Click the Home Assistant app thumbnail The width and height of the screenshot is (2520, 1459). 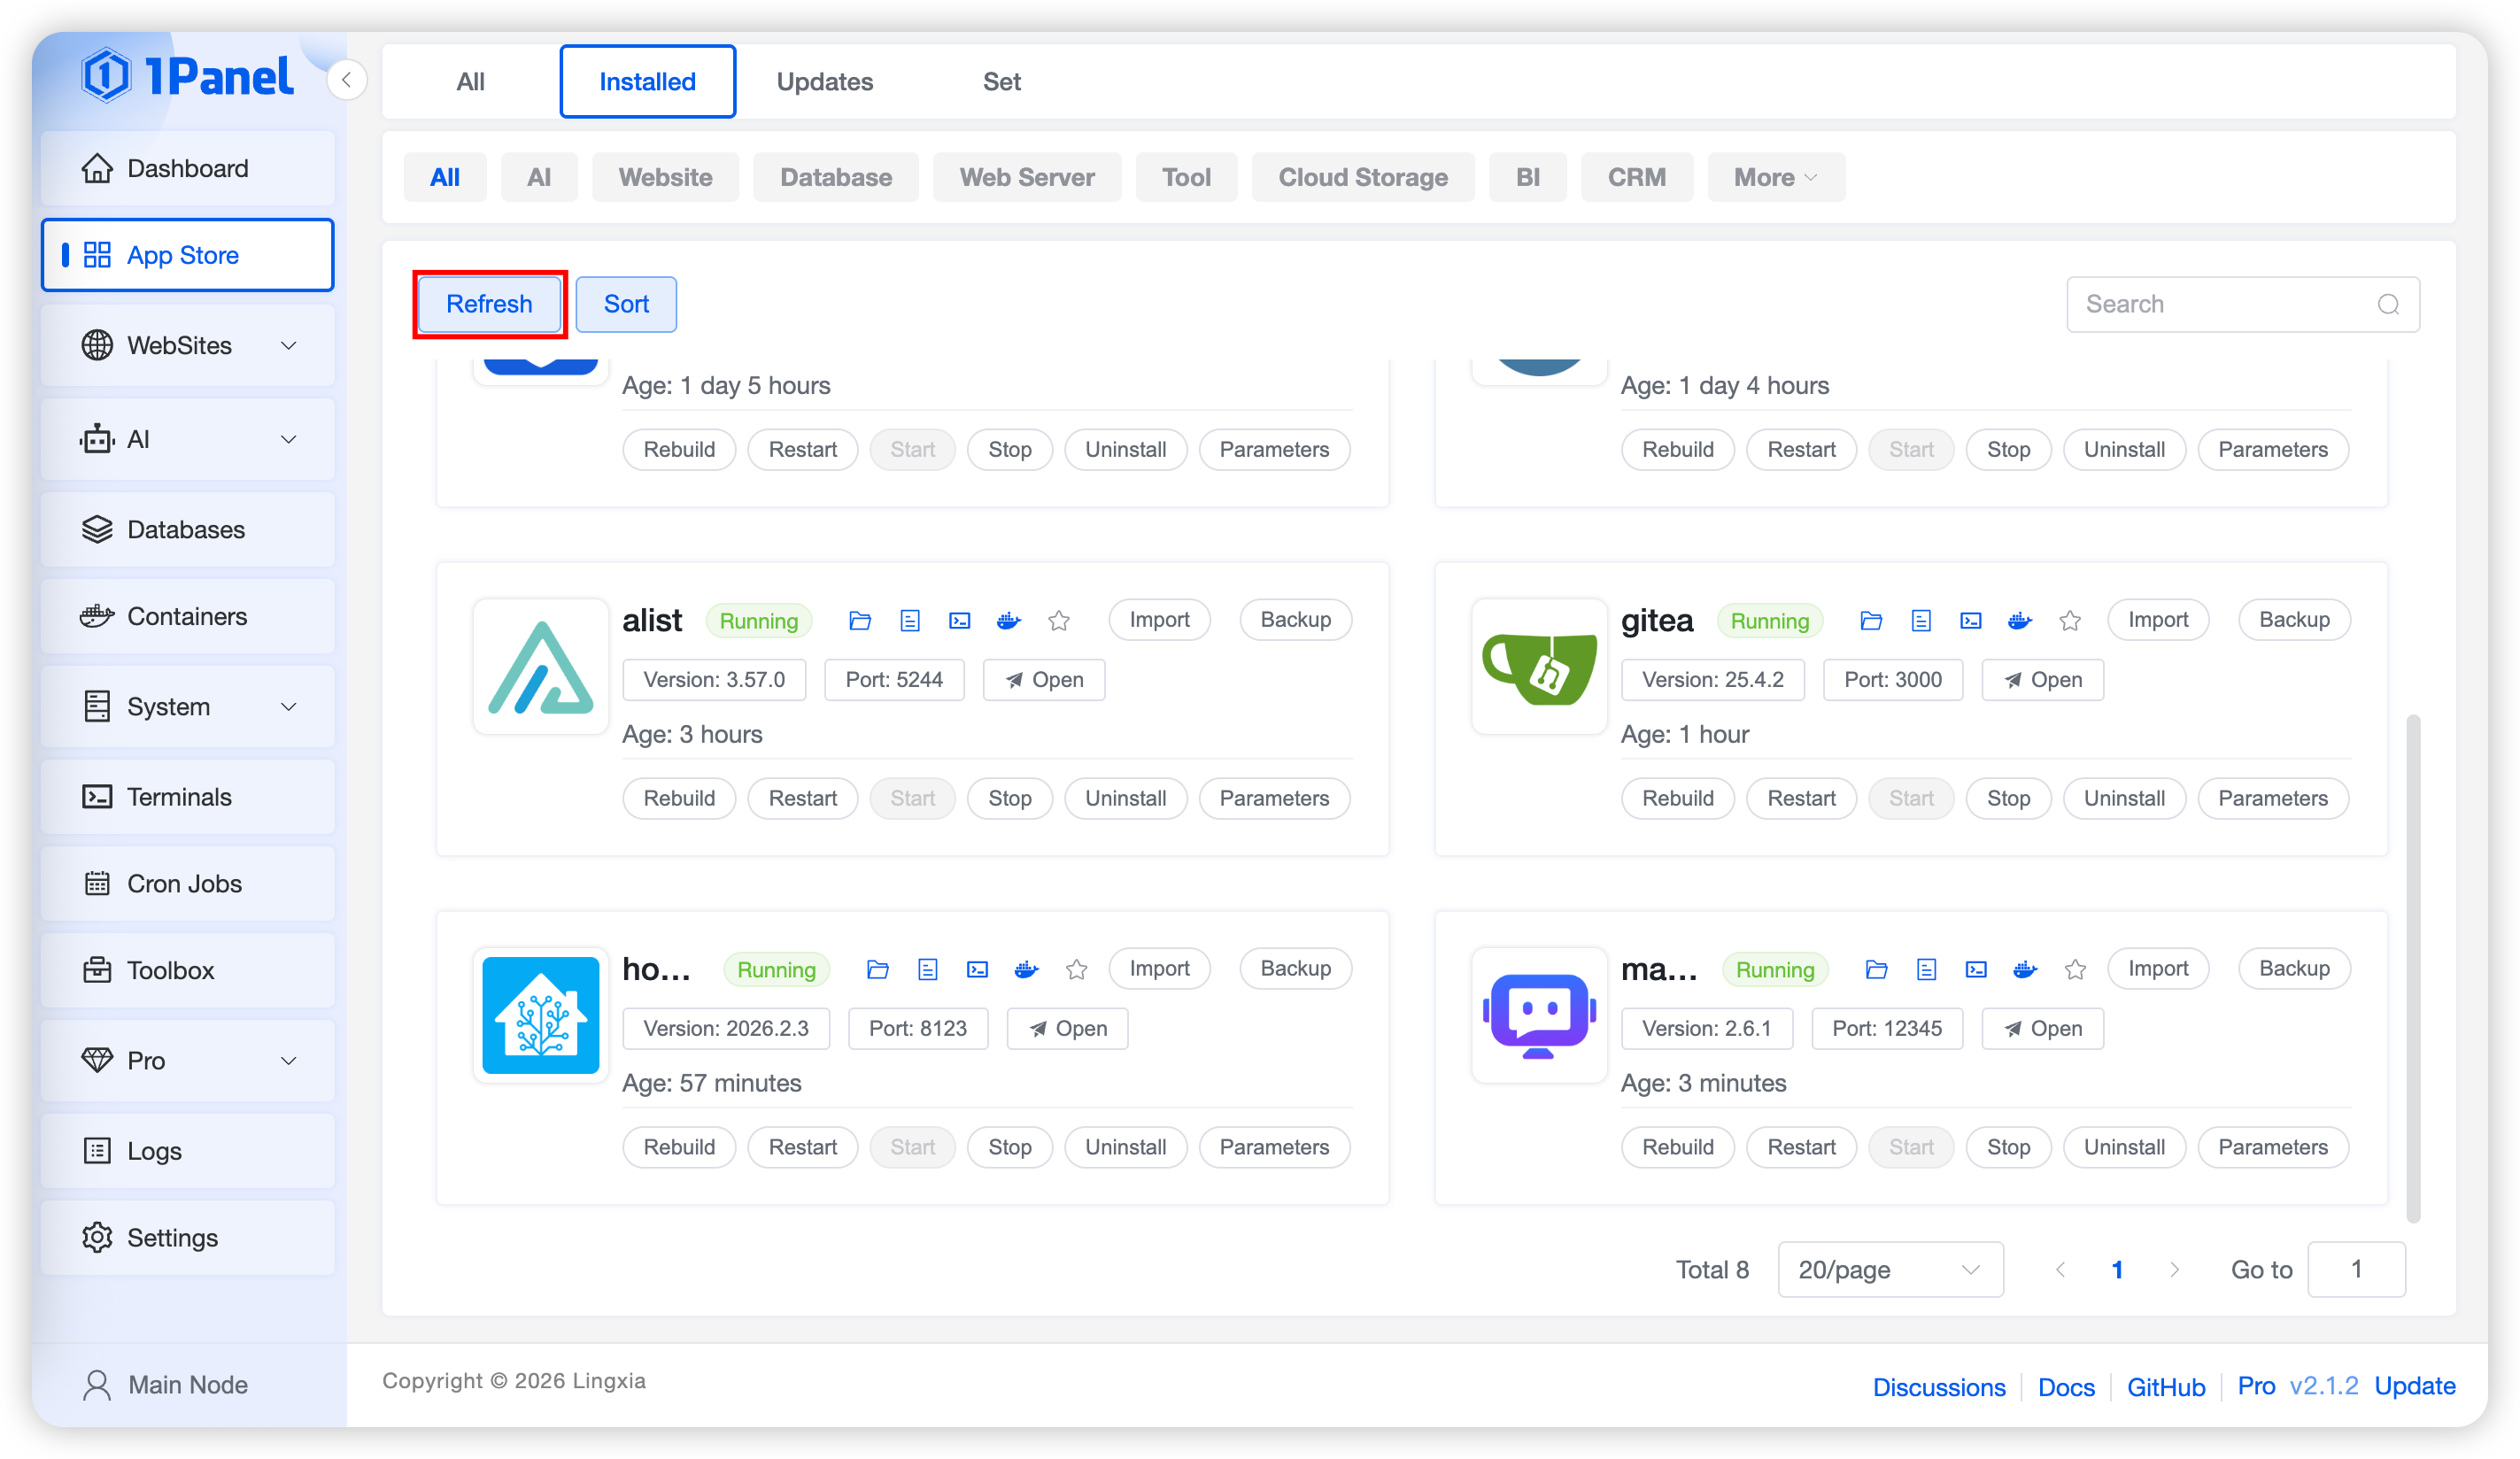[x=540, y=1015]
